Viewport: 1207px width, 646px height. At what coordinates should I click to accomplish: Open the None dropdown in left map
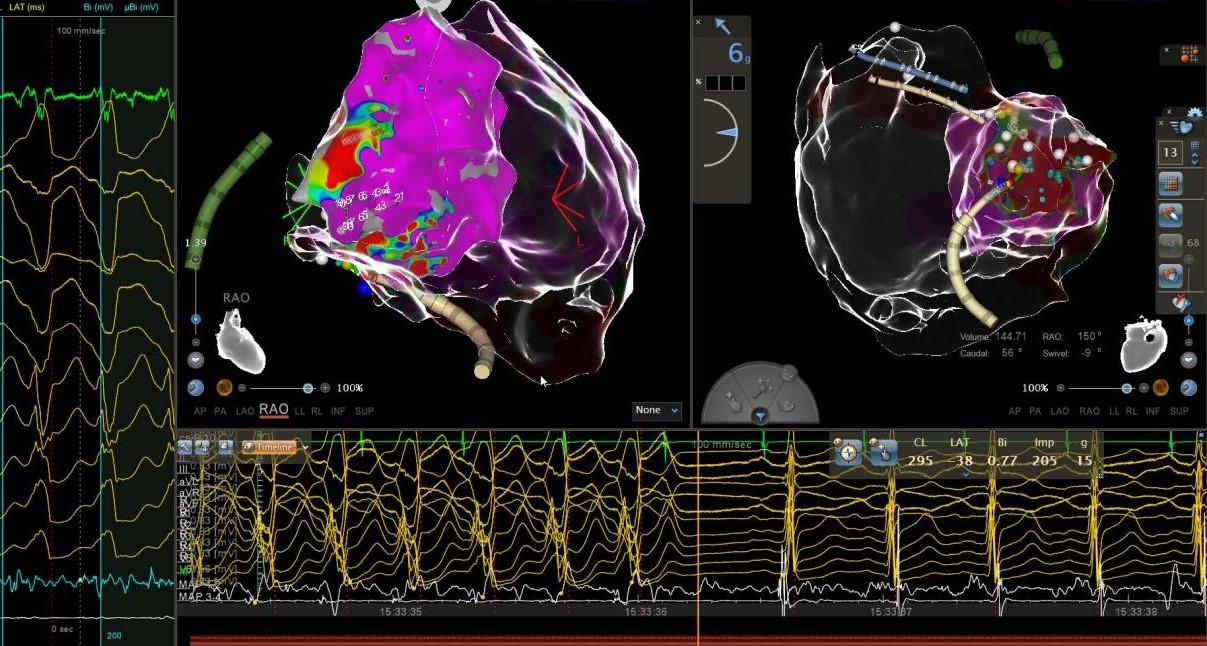coord(657,410)
